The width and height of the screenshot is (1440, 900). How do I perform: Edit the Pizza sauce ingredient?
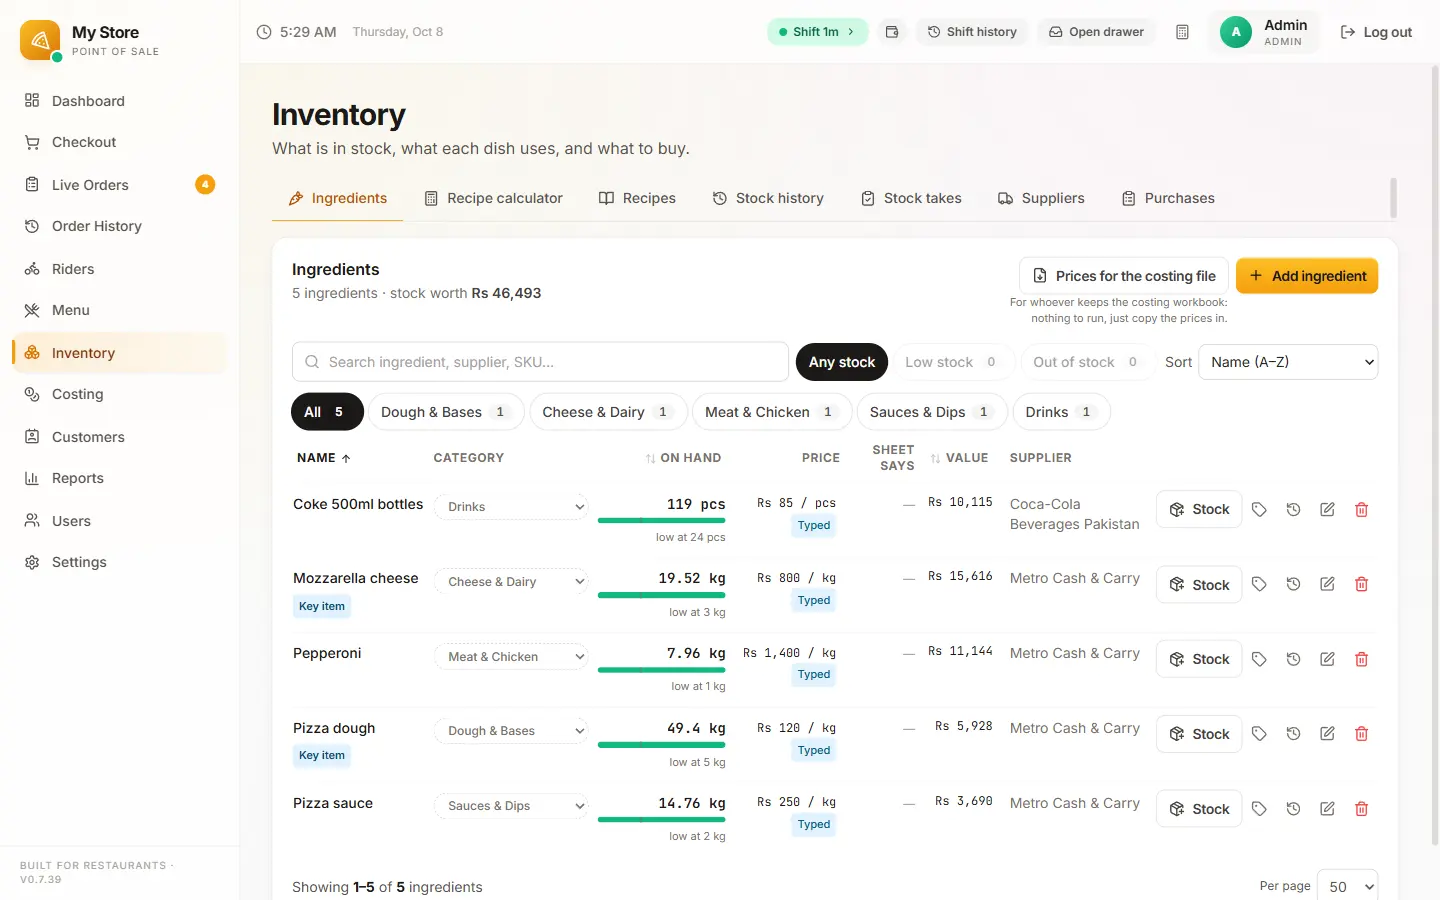pyautogui.click(x=1327, y=809)
